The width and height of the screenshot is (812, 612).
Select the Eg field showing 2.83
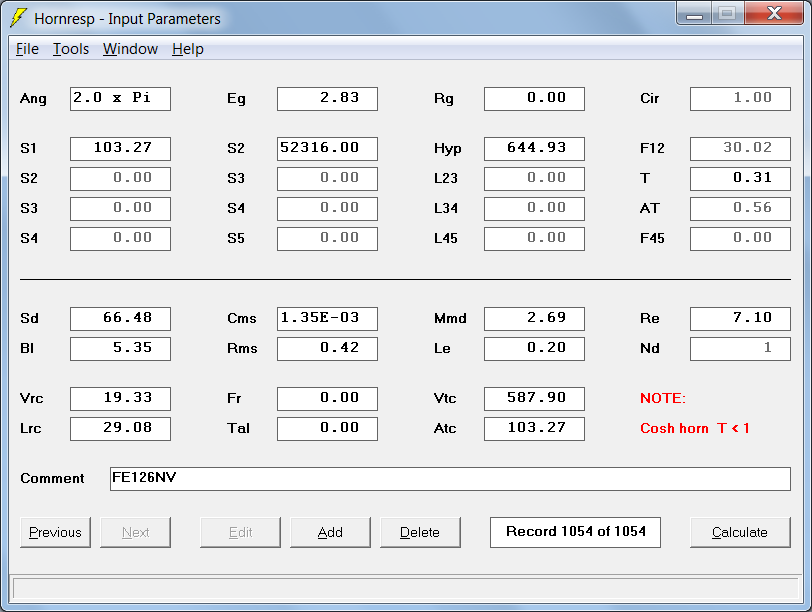pyautogui.click(x=327, y=98)
